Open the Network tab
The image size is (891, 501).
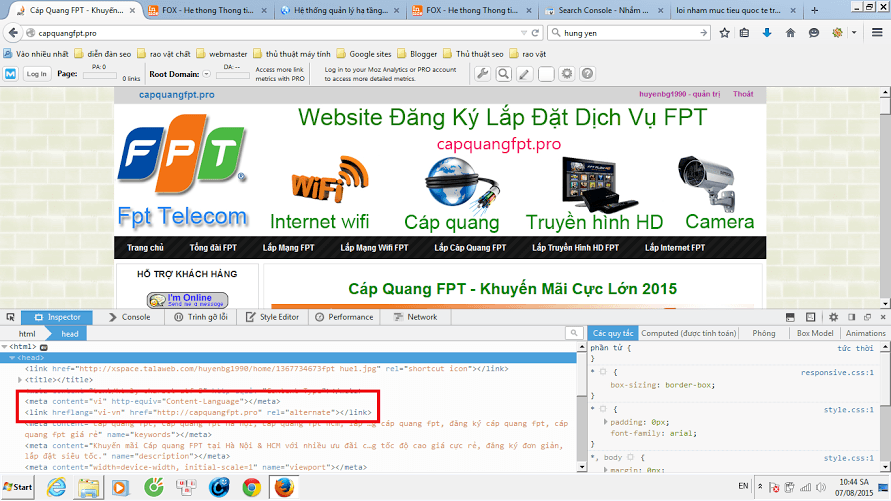(415, 317)
